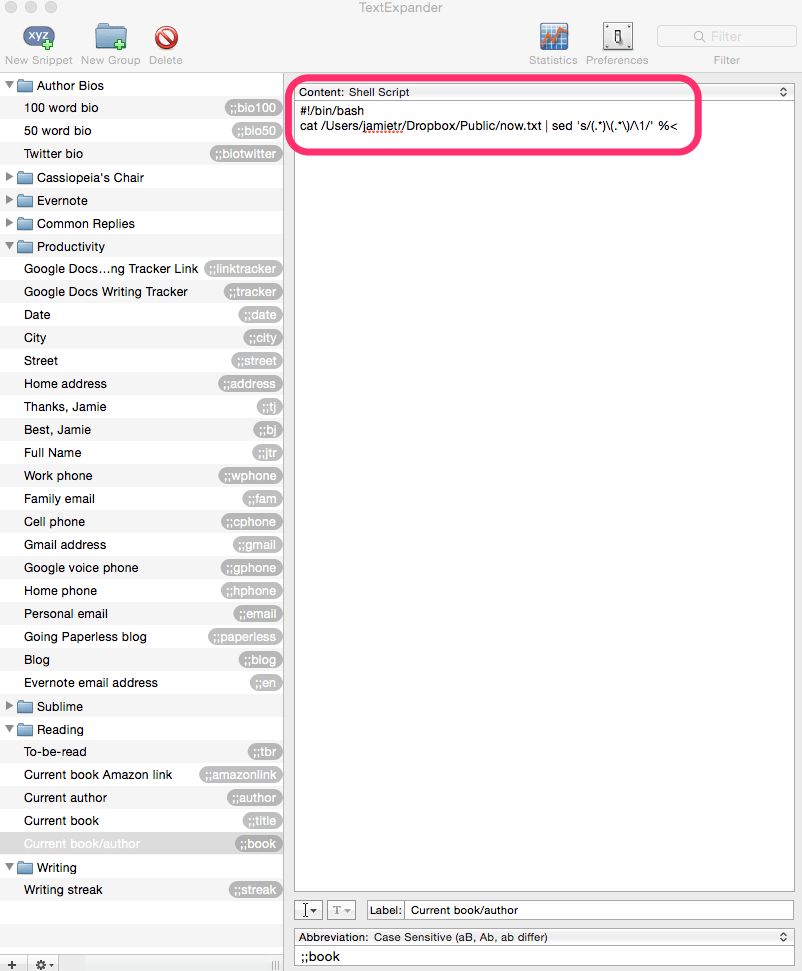Select the 50 word bio snippet
The width and height of the screenshot is (802, 971).
coord(141,131)
